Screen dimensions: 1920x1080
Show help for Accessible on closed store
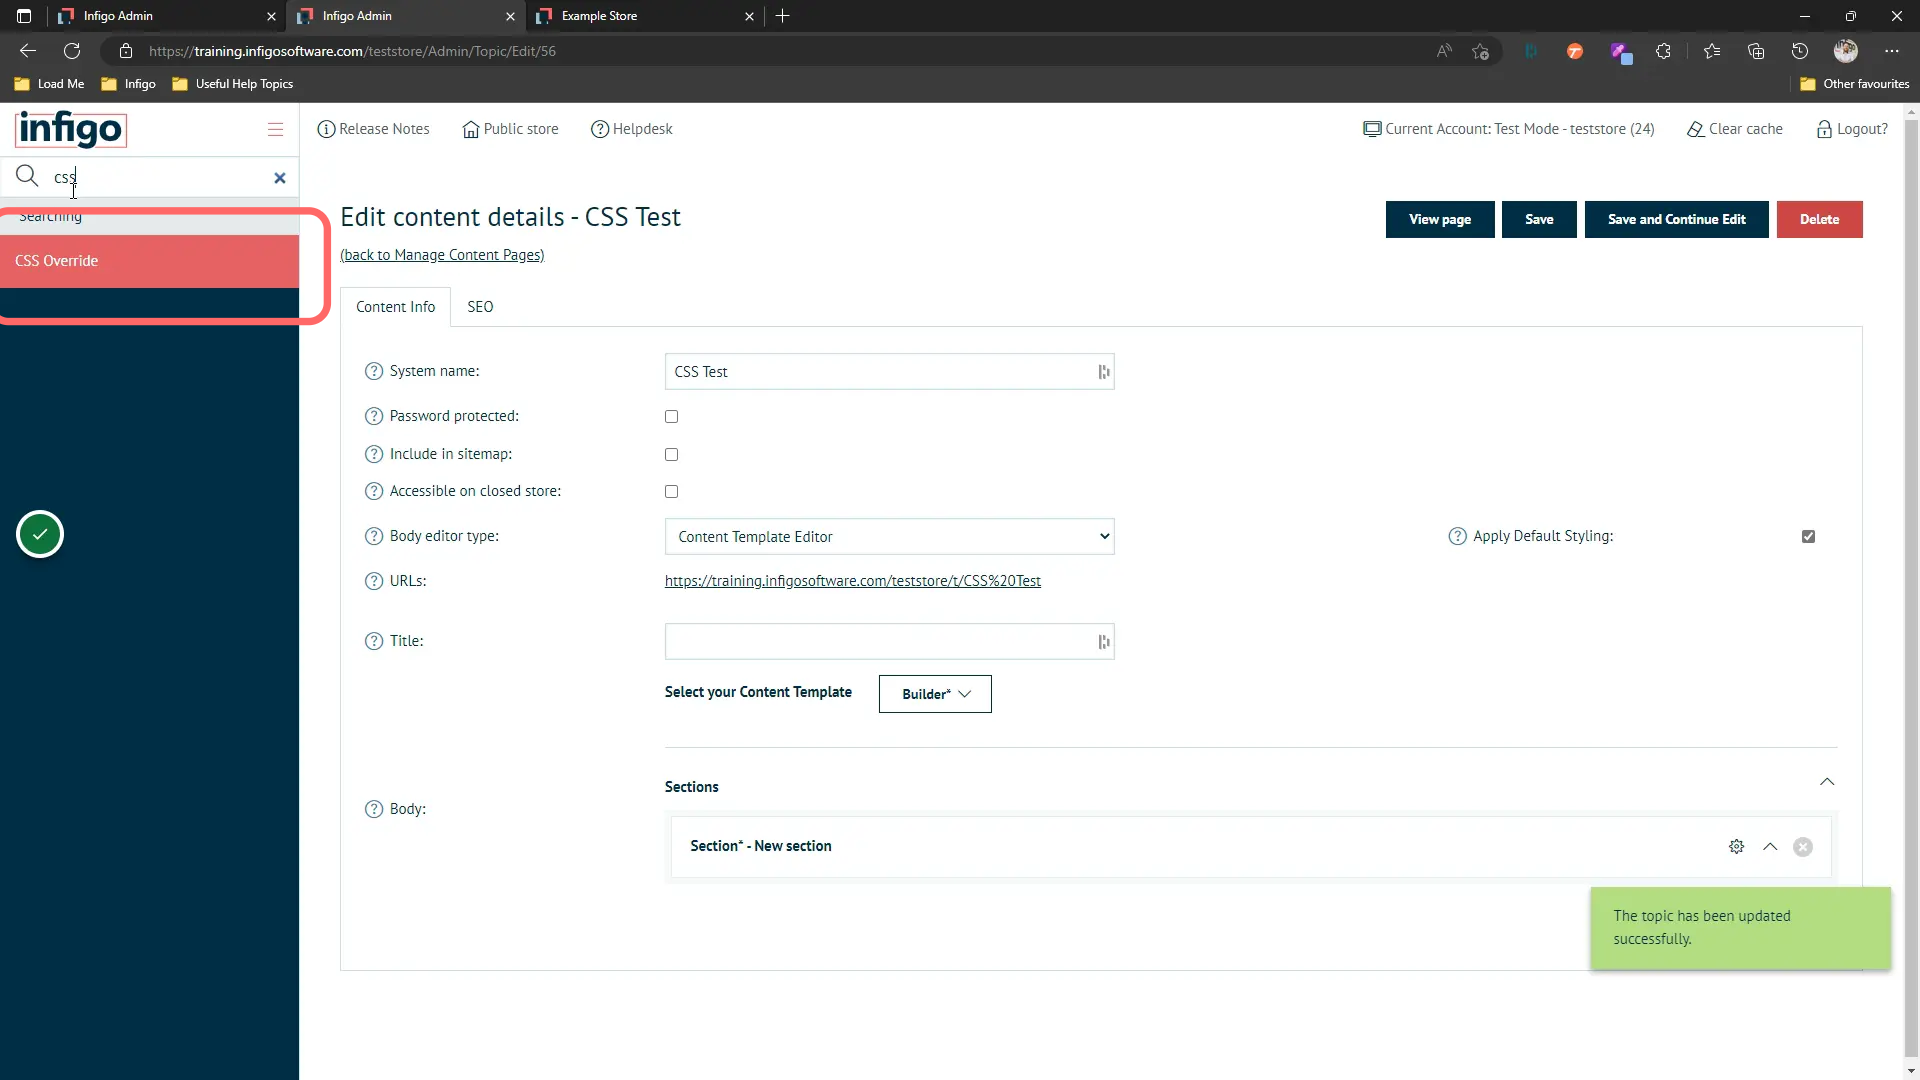pyautogui.click(x=374, y=491)
